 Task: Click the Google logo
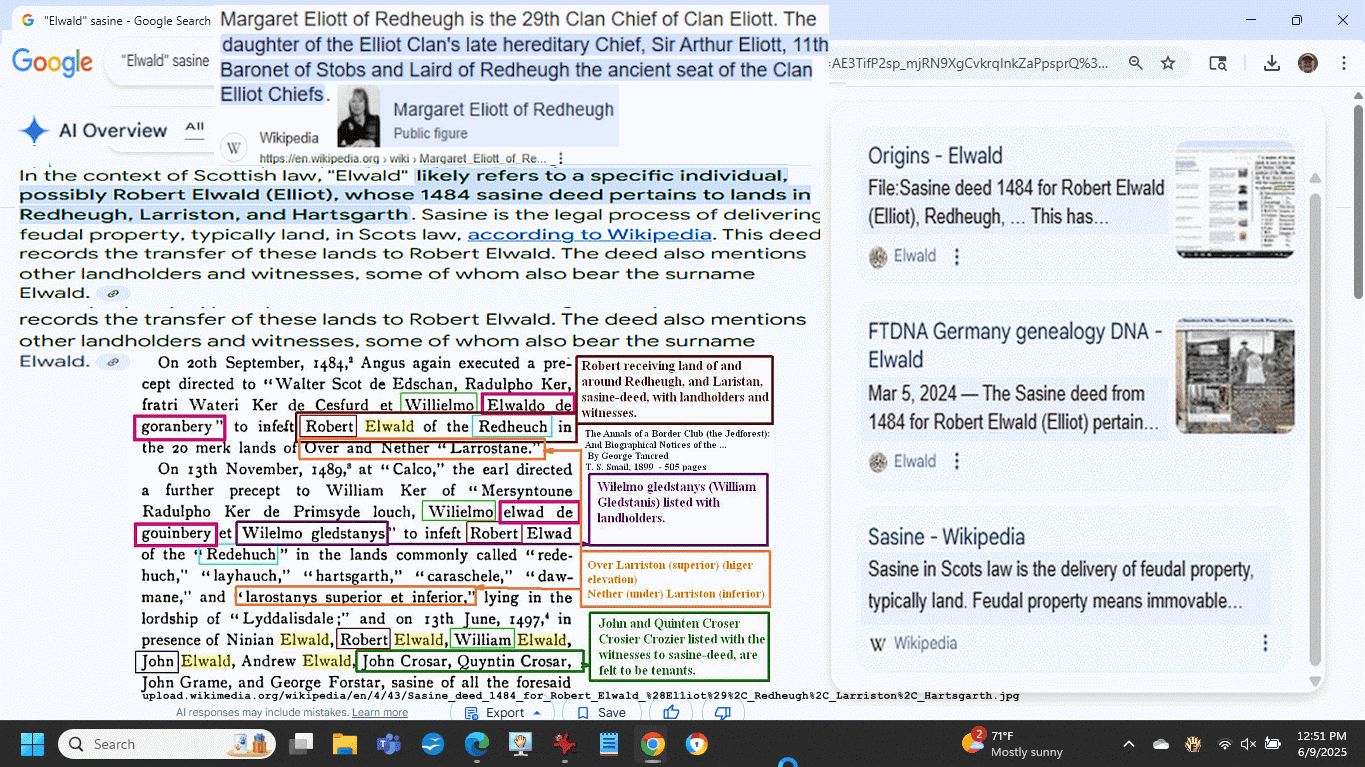(52, 62)
